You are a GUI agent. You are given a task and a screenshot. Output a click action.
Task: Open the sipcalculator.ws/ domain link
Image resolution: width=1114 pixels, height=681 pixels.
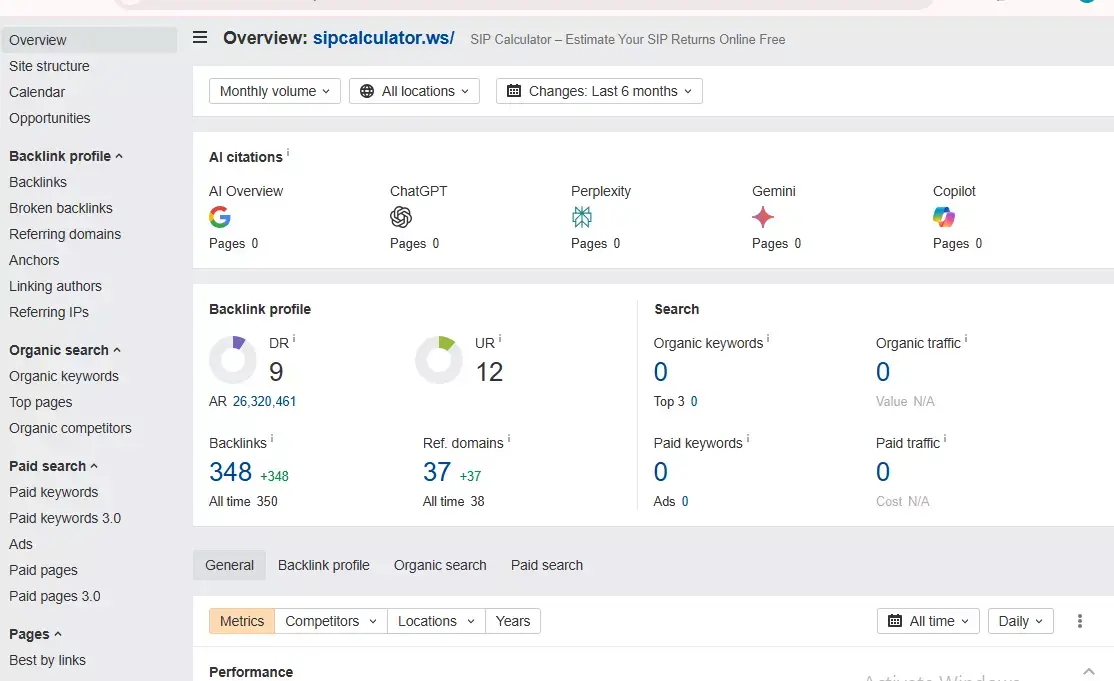pos(383,38)
